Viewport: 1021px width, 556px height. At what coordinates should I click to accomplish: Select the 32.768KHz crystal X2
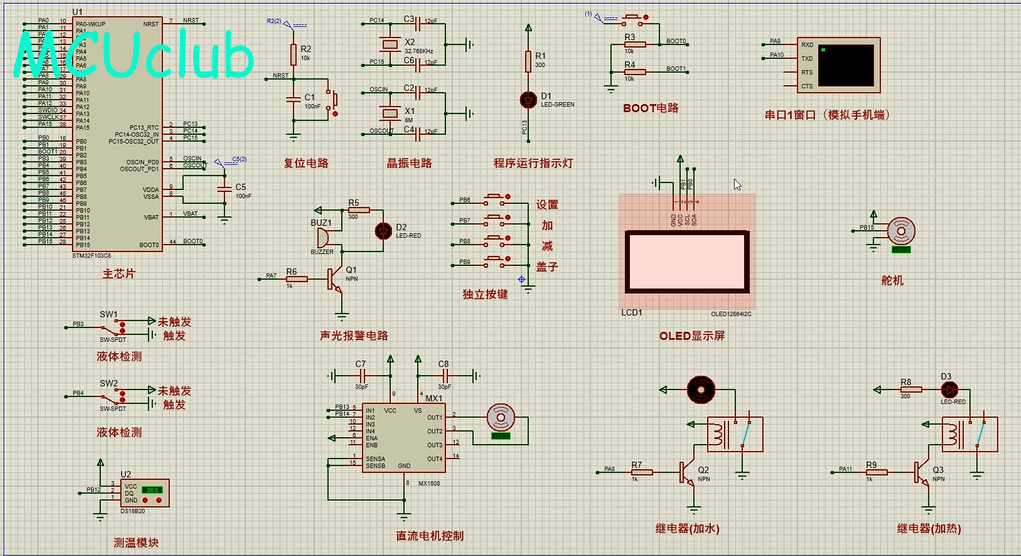coord(389,44)
